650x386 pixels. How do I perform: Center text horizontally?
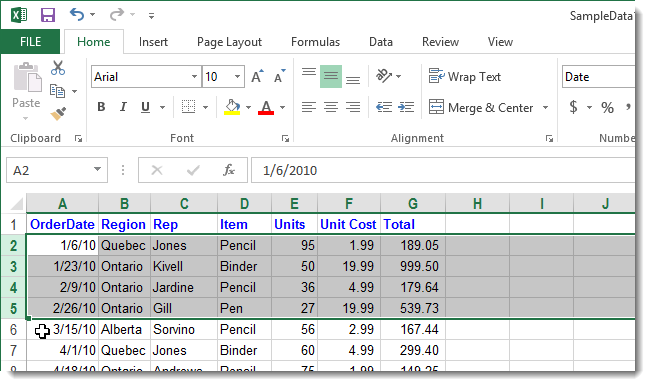click(331, 107)
